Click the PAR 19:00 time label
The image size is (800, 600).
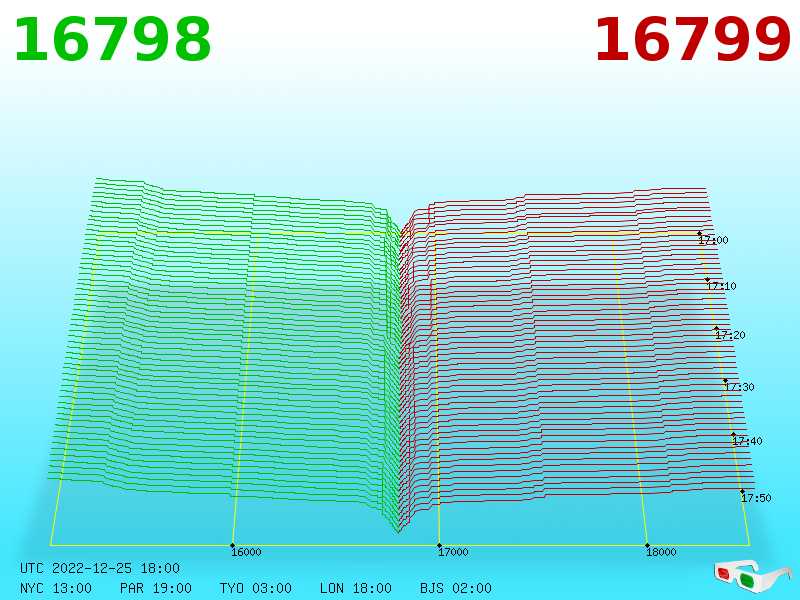(x=156, y=588)
